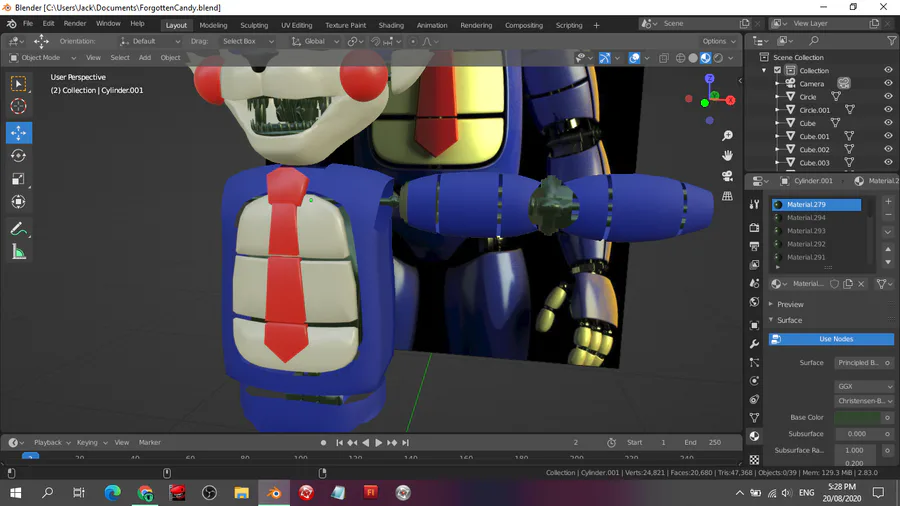The image size is (900, 506).
Task: Open the Render menu
Action: [x=75, y=23]
